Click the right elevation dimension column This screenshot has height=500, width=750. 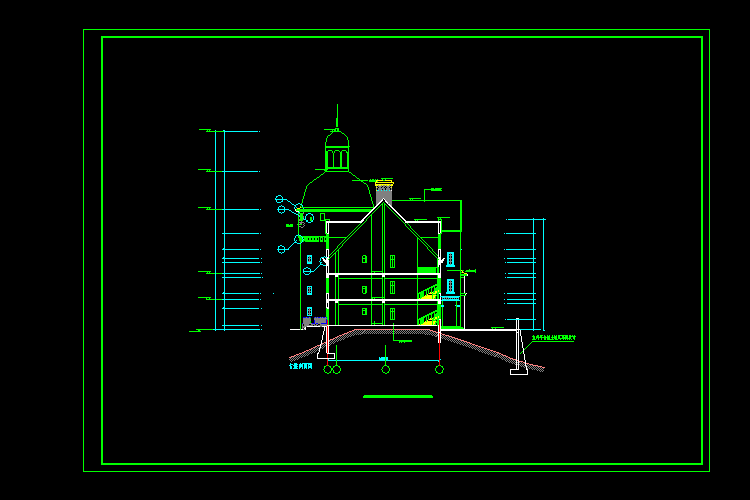click(x=537, y=272)
